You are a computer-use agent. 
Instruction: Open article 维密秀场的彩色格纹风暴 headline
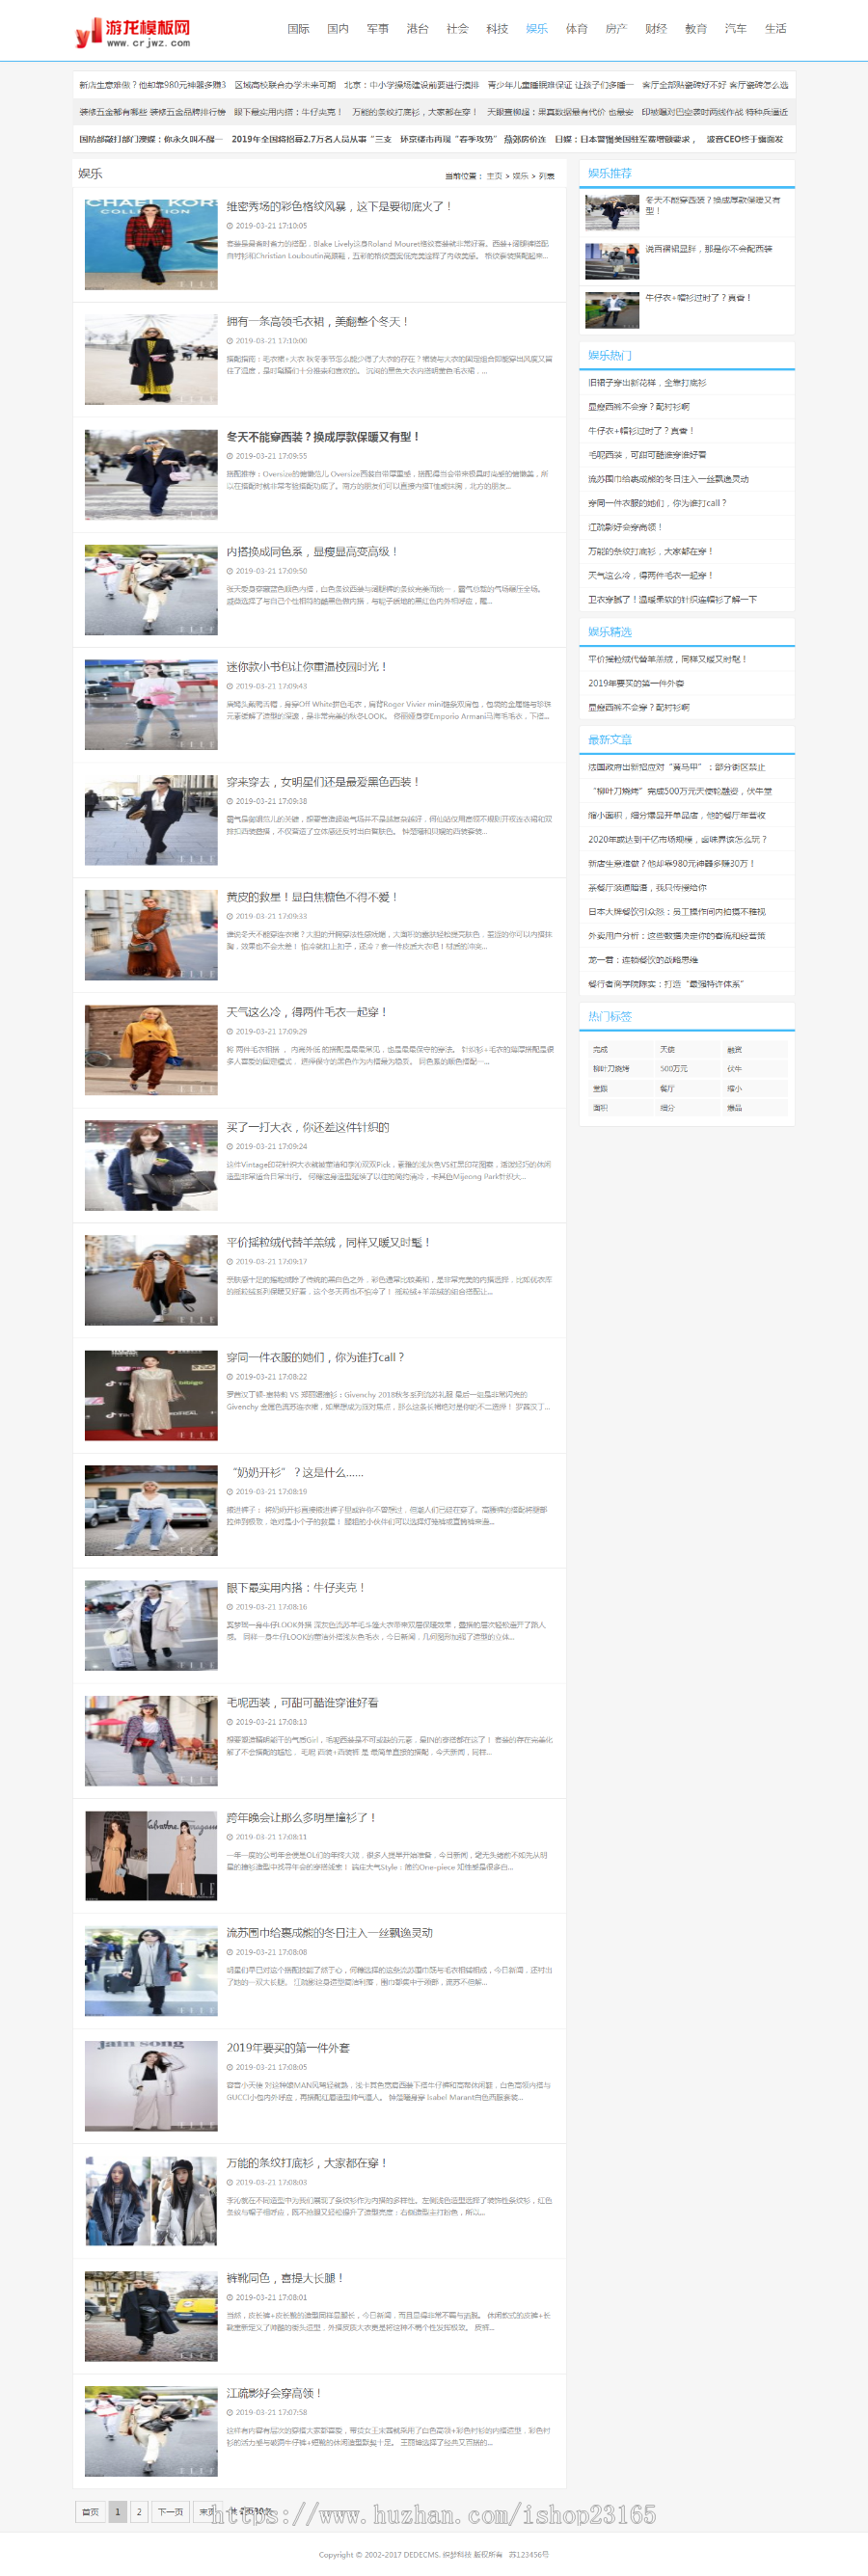339,207
